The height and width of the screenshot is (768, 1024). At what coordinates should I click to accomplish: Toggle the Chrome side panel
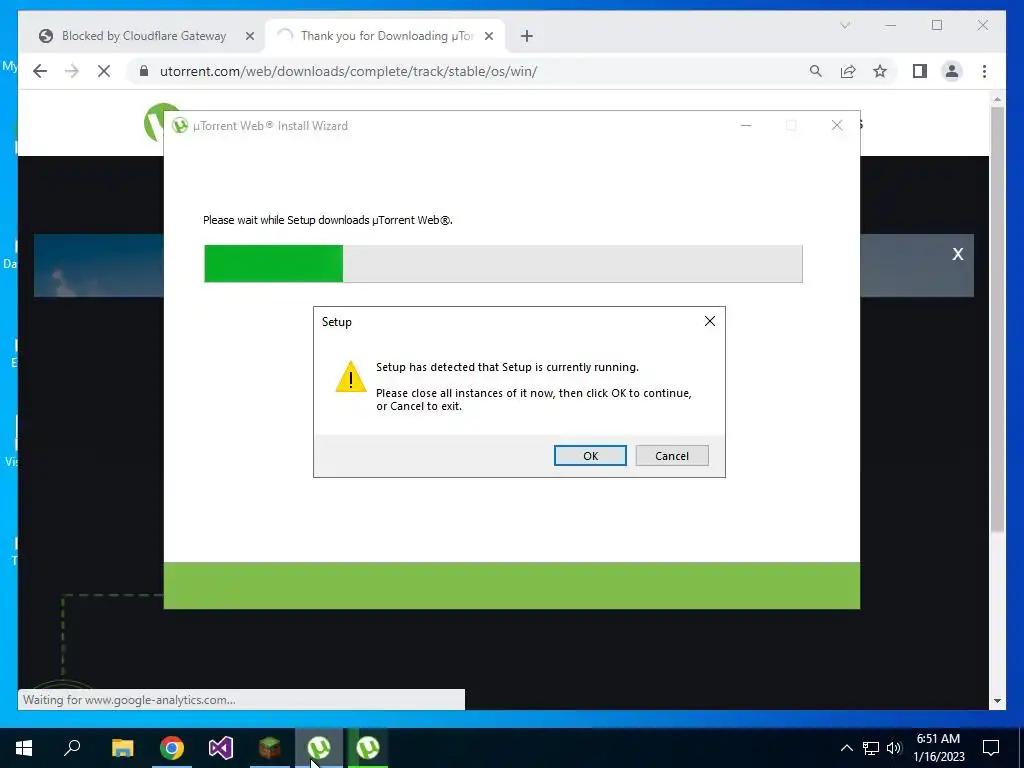point(920,71)
